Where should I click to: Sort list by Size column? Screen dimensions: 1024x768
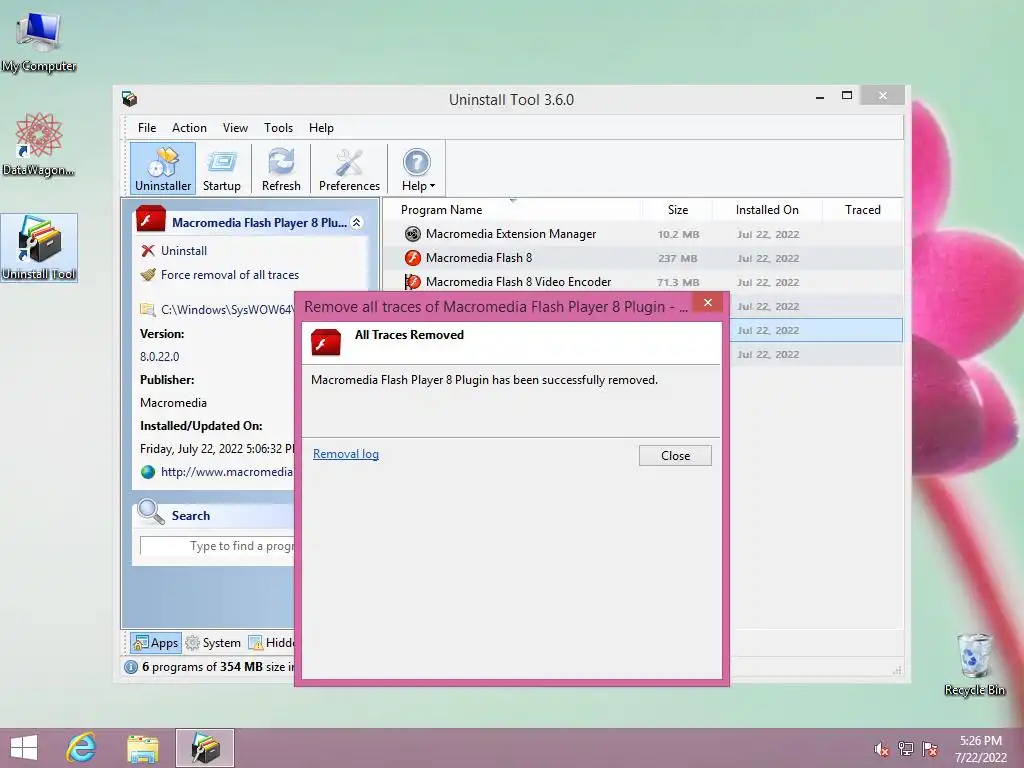click(678, 210)
